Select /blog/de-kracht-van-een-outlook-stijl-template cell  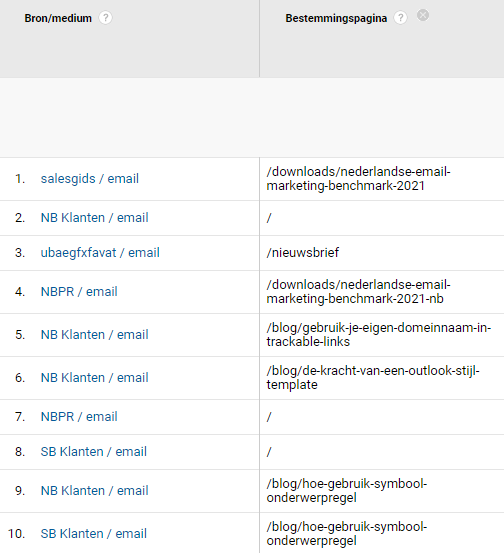pyautogui.click(x=373, y=378)
